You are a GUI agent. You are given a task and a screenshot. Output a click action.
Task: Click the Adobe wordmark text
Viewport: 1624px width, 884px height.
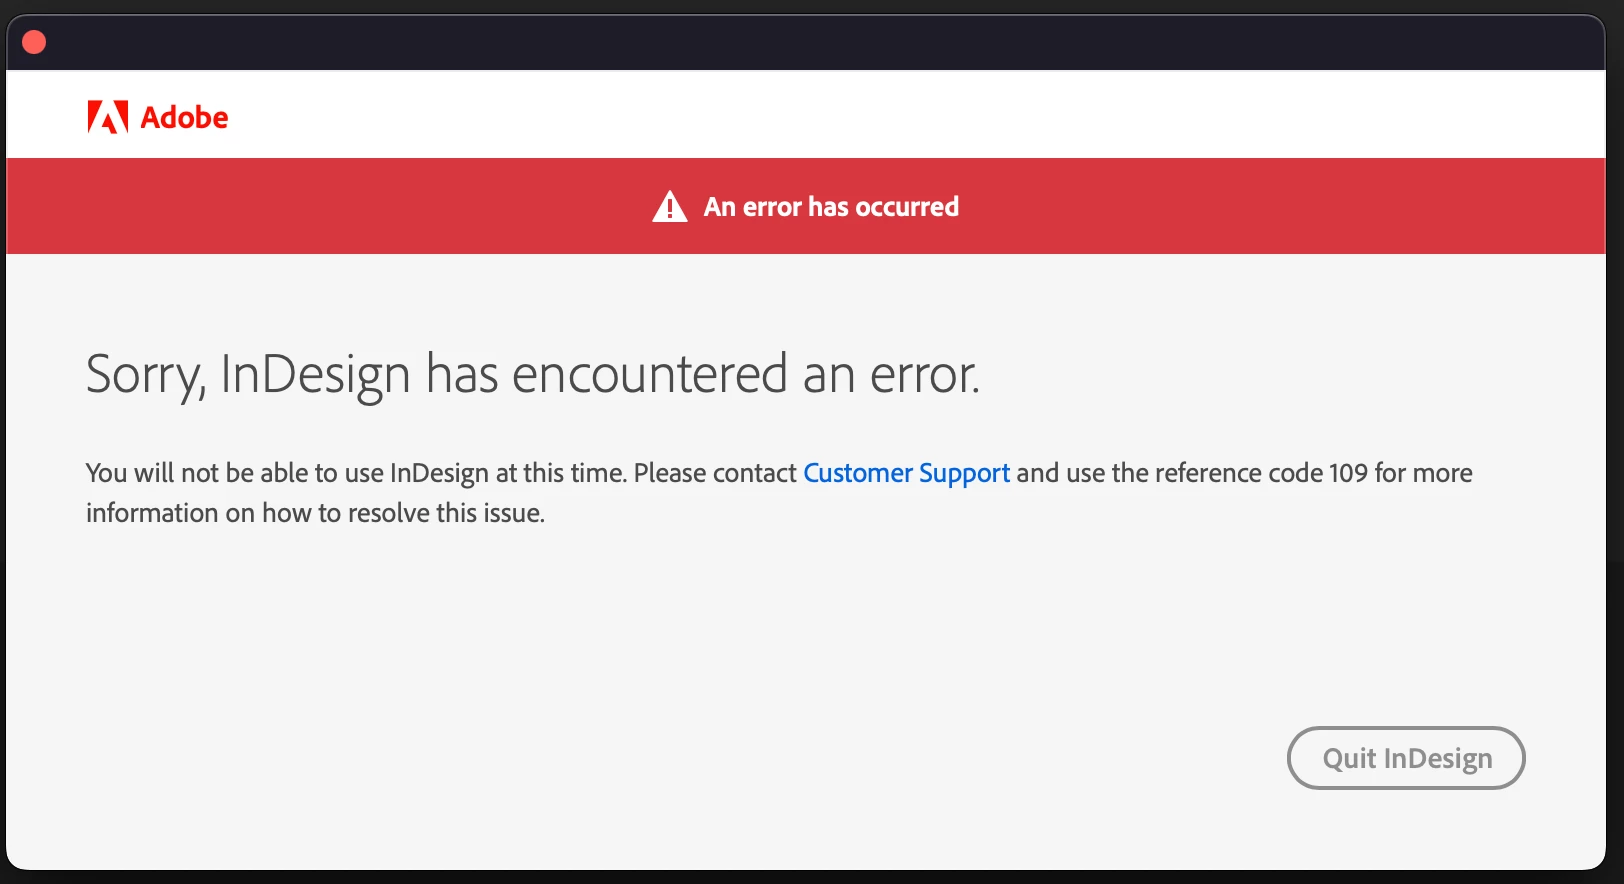[x=184, y=118]
